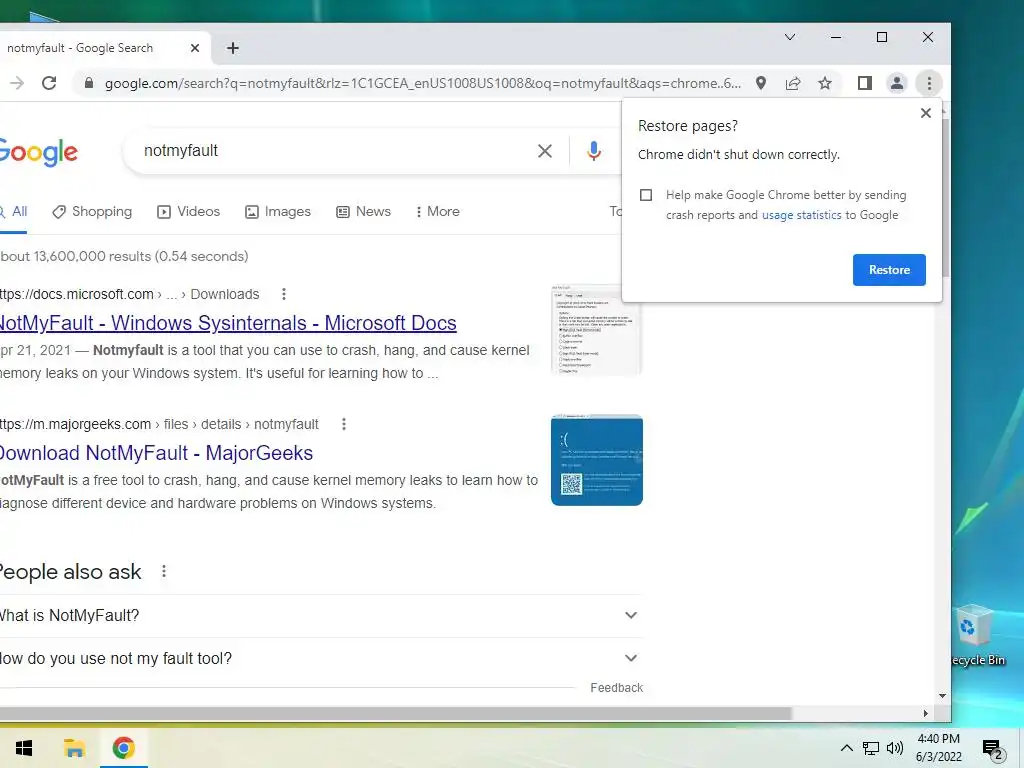Open the More search filters menu
The width and height of the screenshot is (1024, 768).
click(438, 212)
